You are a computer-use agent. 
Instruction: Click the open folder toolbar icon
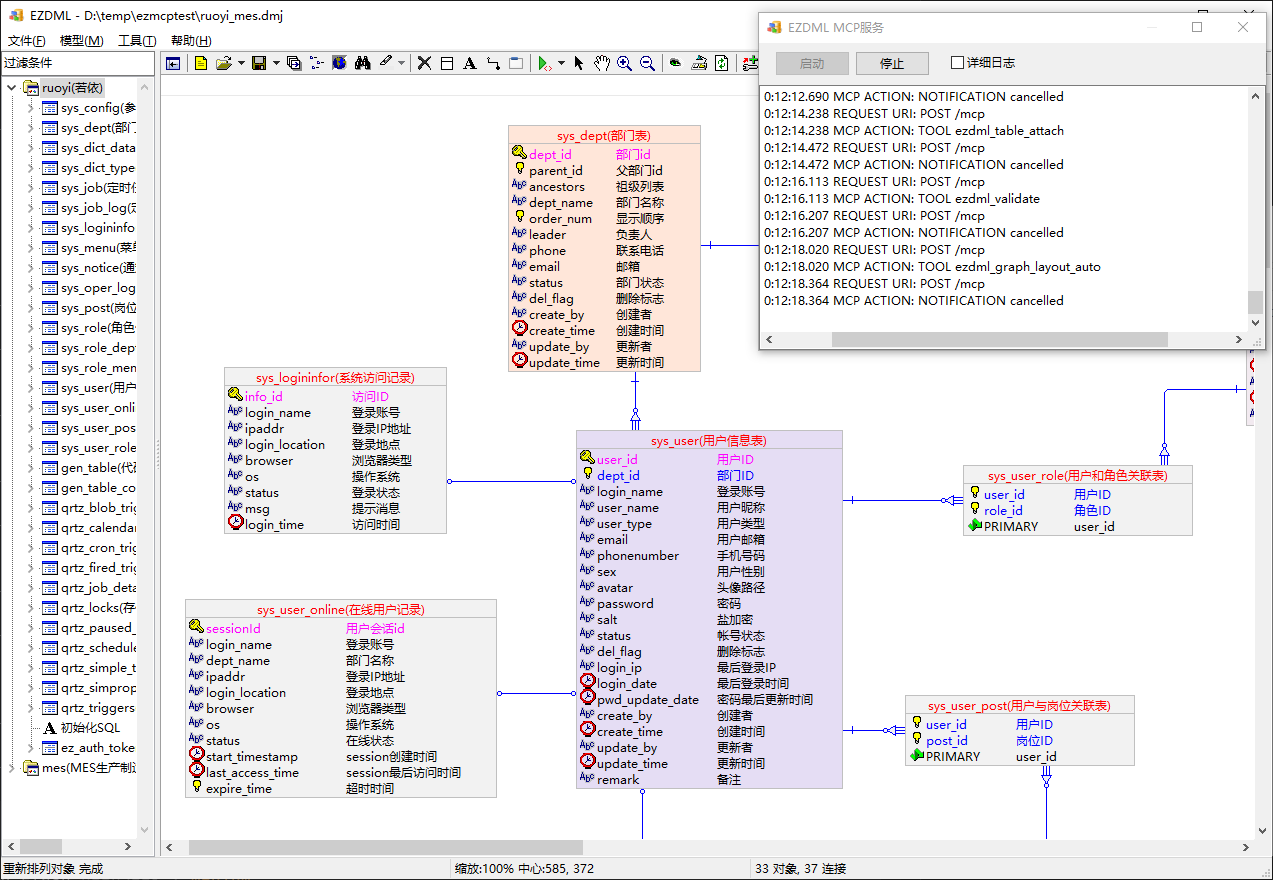[224, 63]
